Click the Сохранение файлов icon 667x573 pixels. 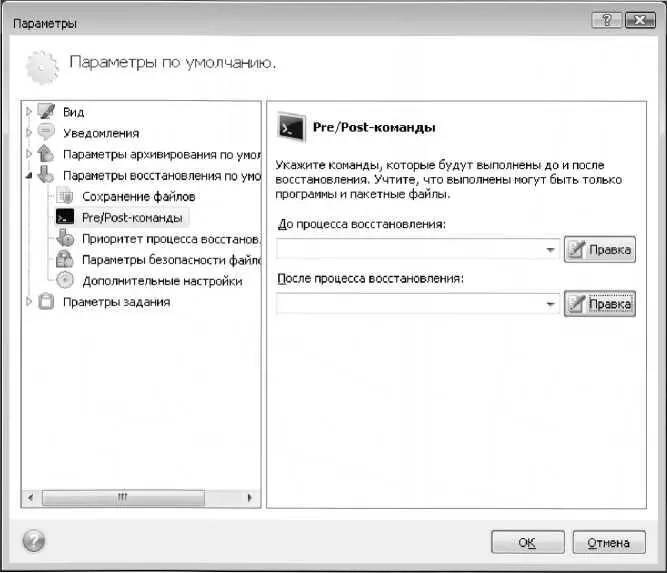click(x=66, y=196)
